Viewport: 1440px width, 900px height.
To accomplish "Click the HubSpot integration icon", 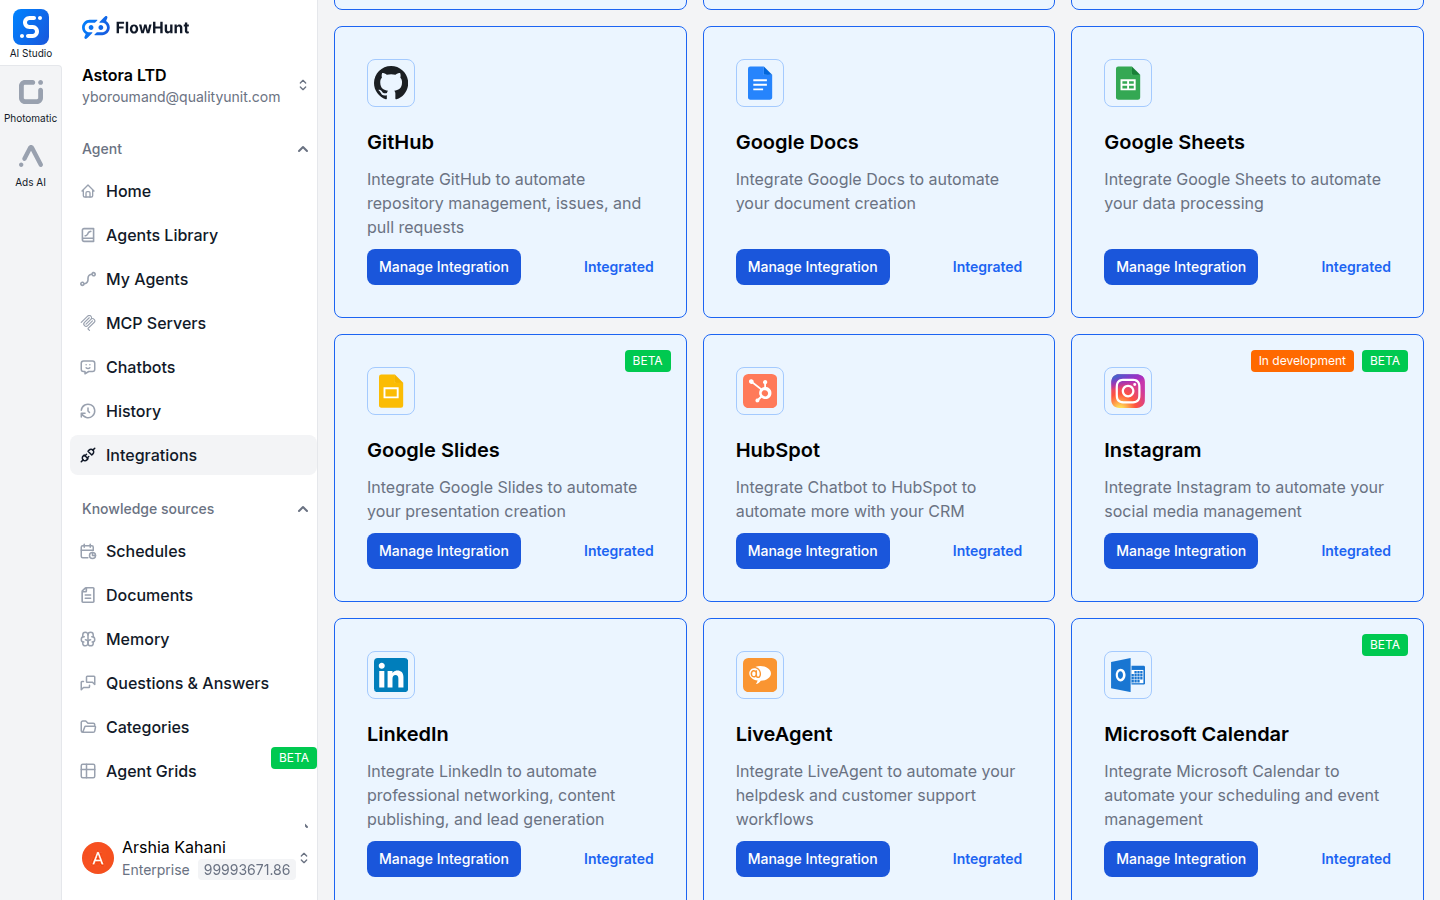I will point(759,391).
